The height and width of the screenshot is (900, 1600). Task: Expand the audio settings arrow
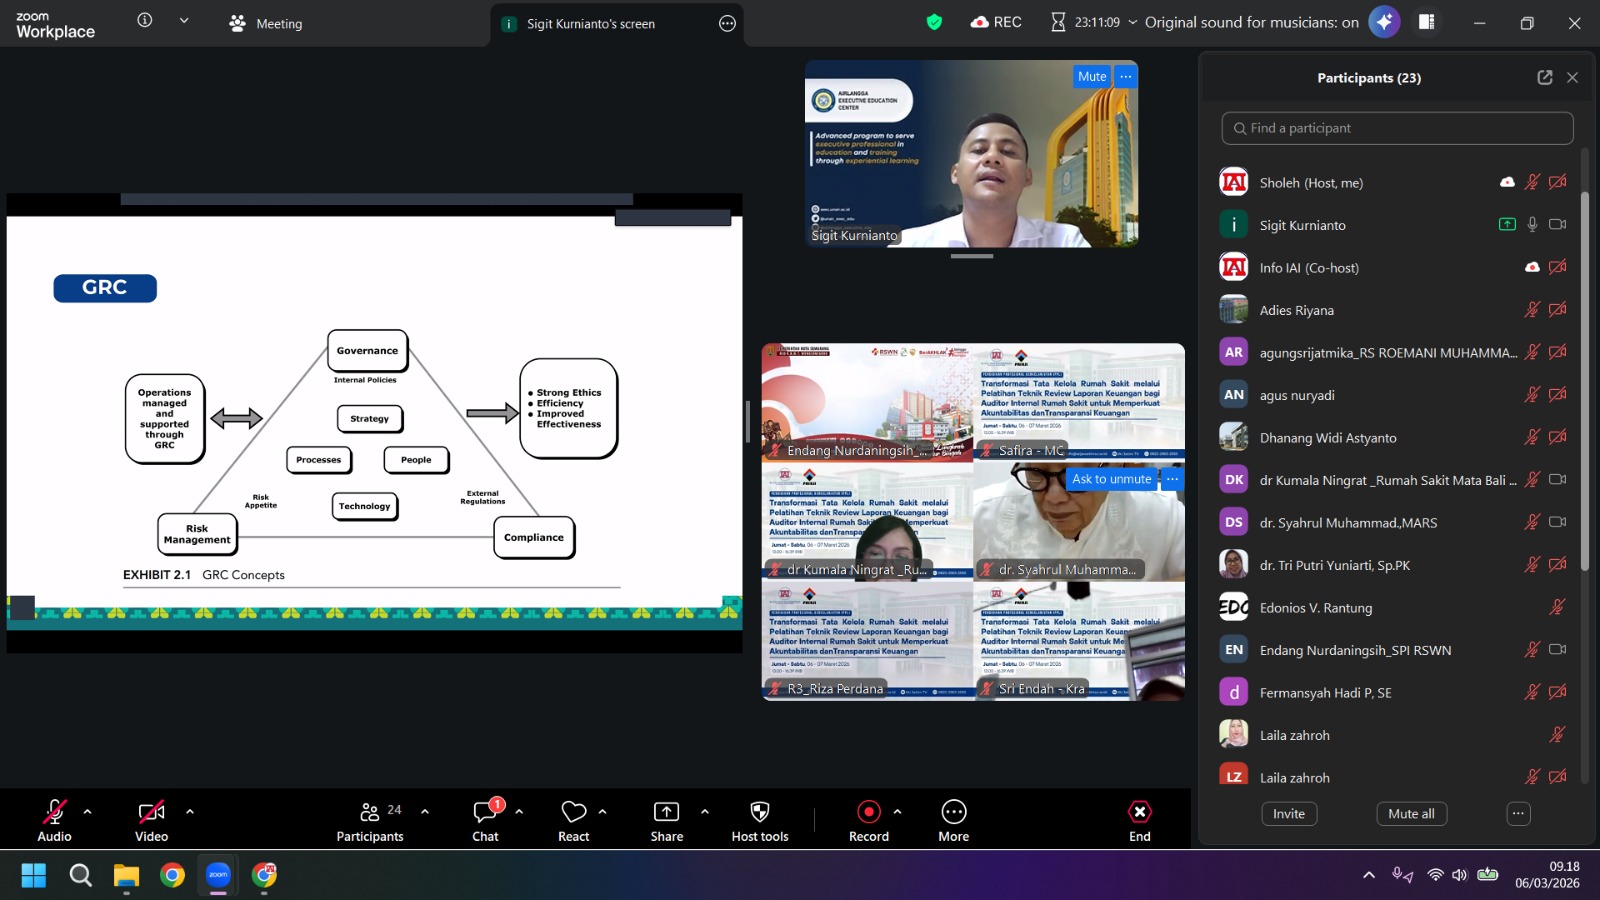88,812
